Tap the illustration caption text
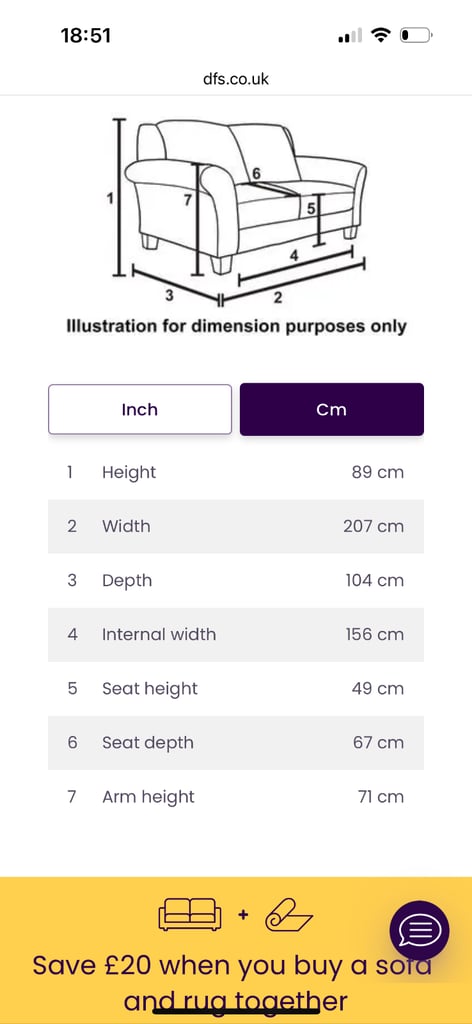 coord(236,326)
